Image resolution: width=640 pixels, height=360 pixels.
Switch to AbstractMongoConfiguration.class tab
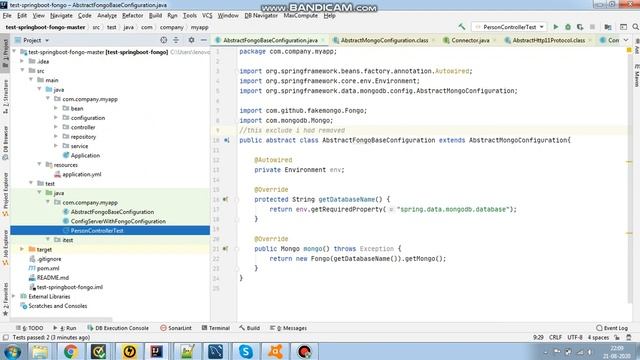click(384, 40)
